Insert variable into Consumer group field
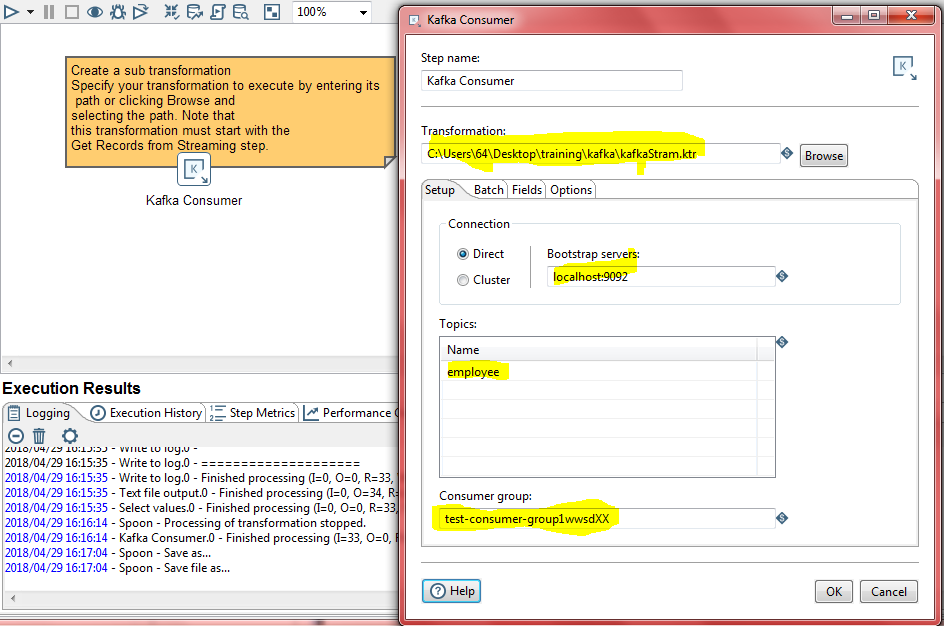Viewport: 944px width, 626px height. tap(782, 518)
